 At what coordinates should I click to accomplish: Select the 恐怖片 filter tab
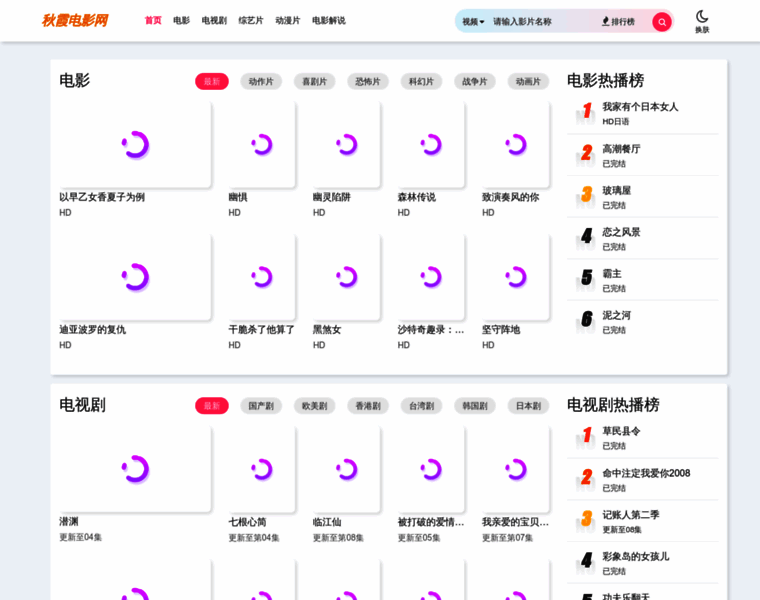coord(368,81)
